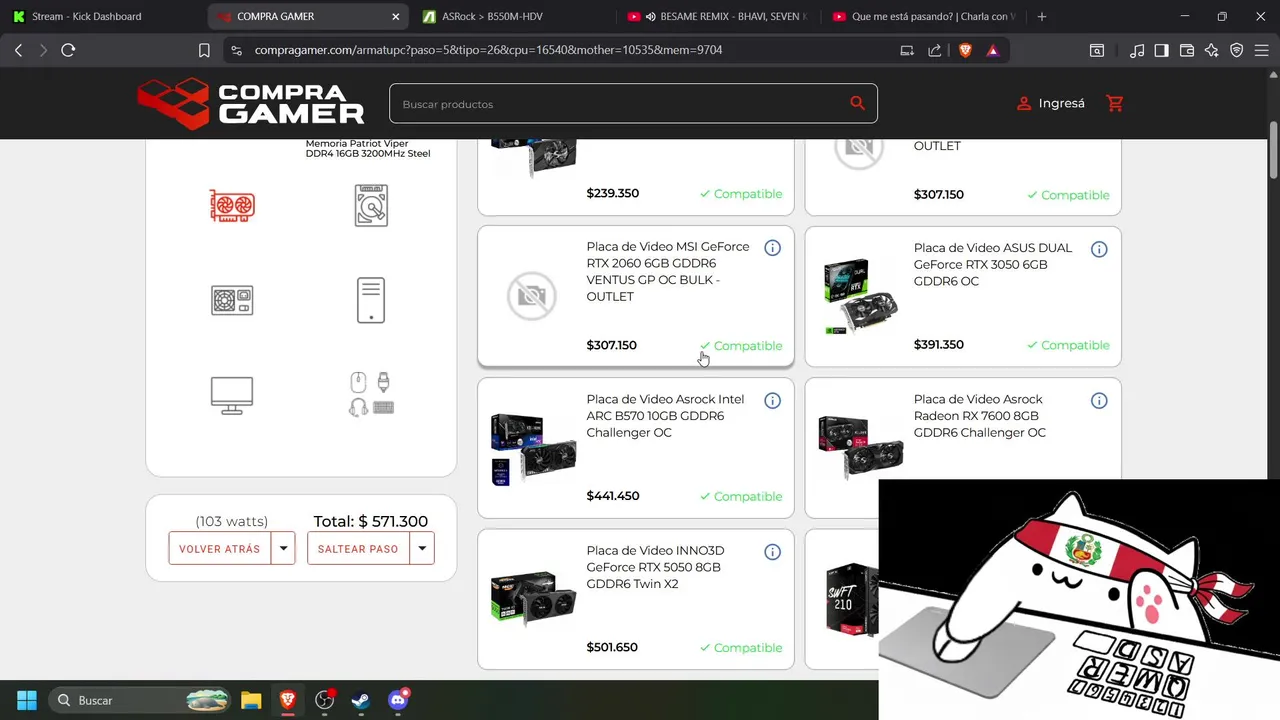Open Steam from taskbar

(x=361, y=700)
